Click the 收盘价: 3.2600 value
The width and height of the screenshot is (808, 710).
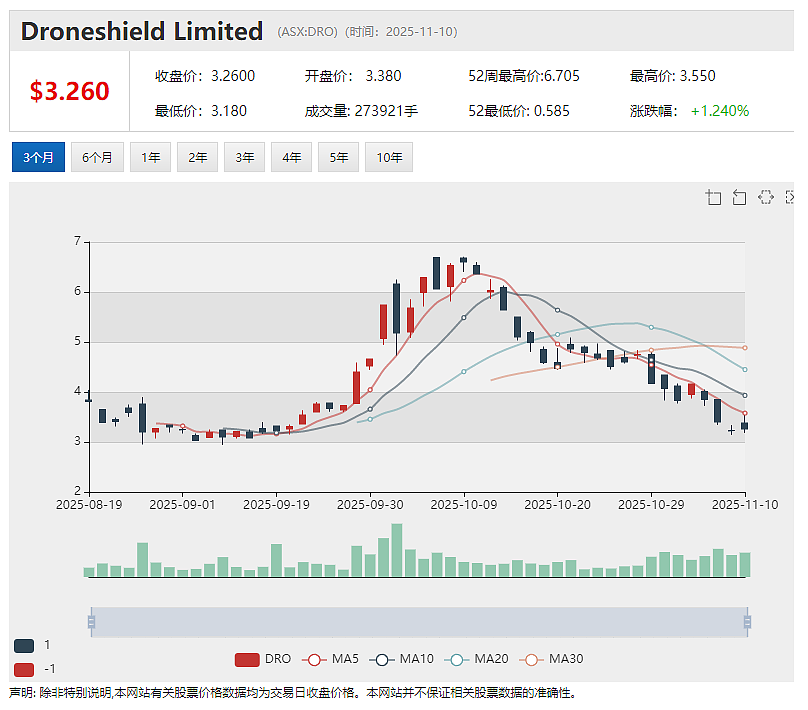point(205,76)
